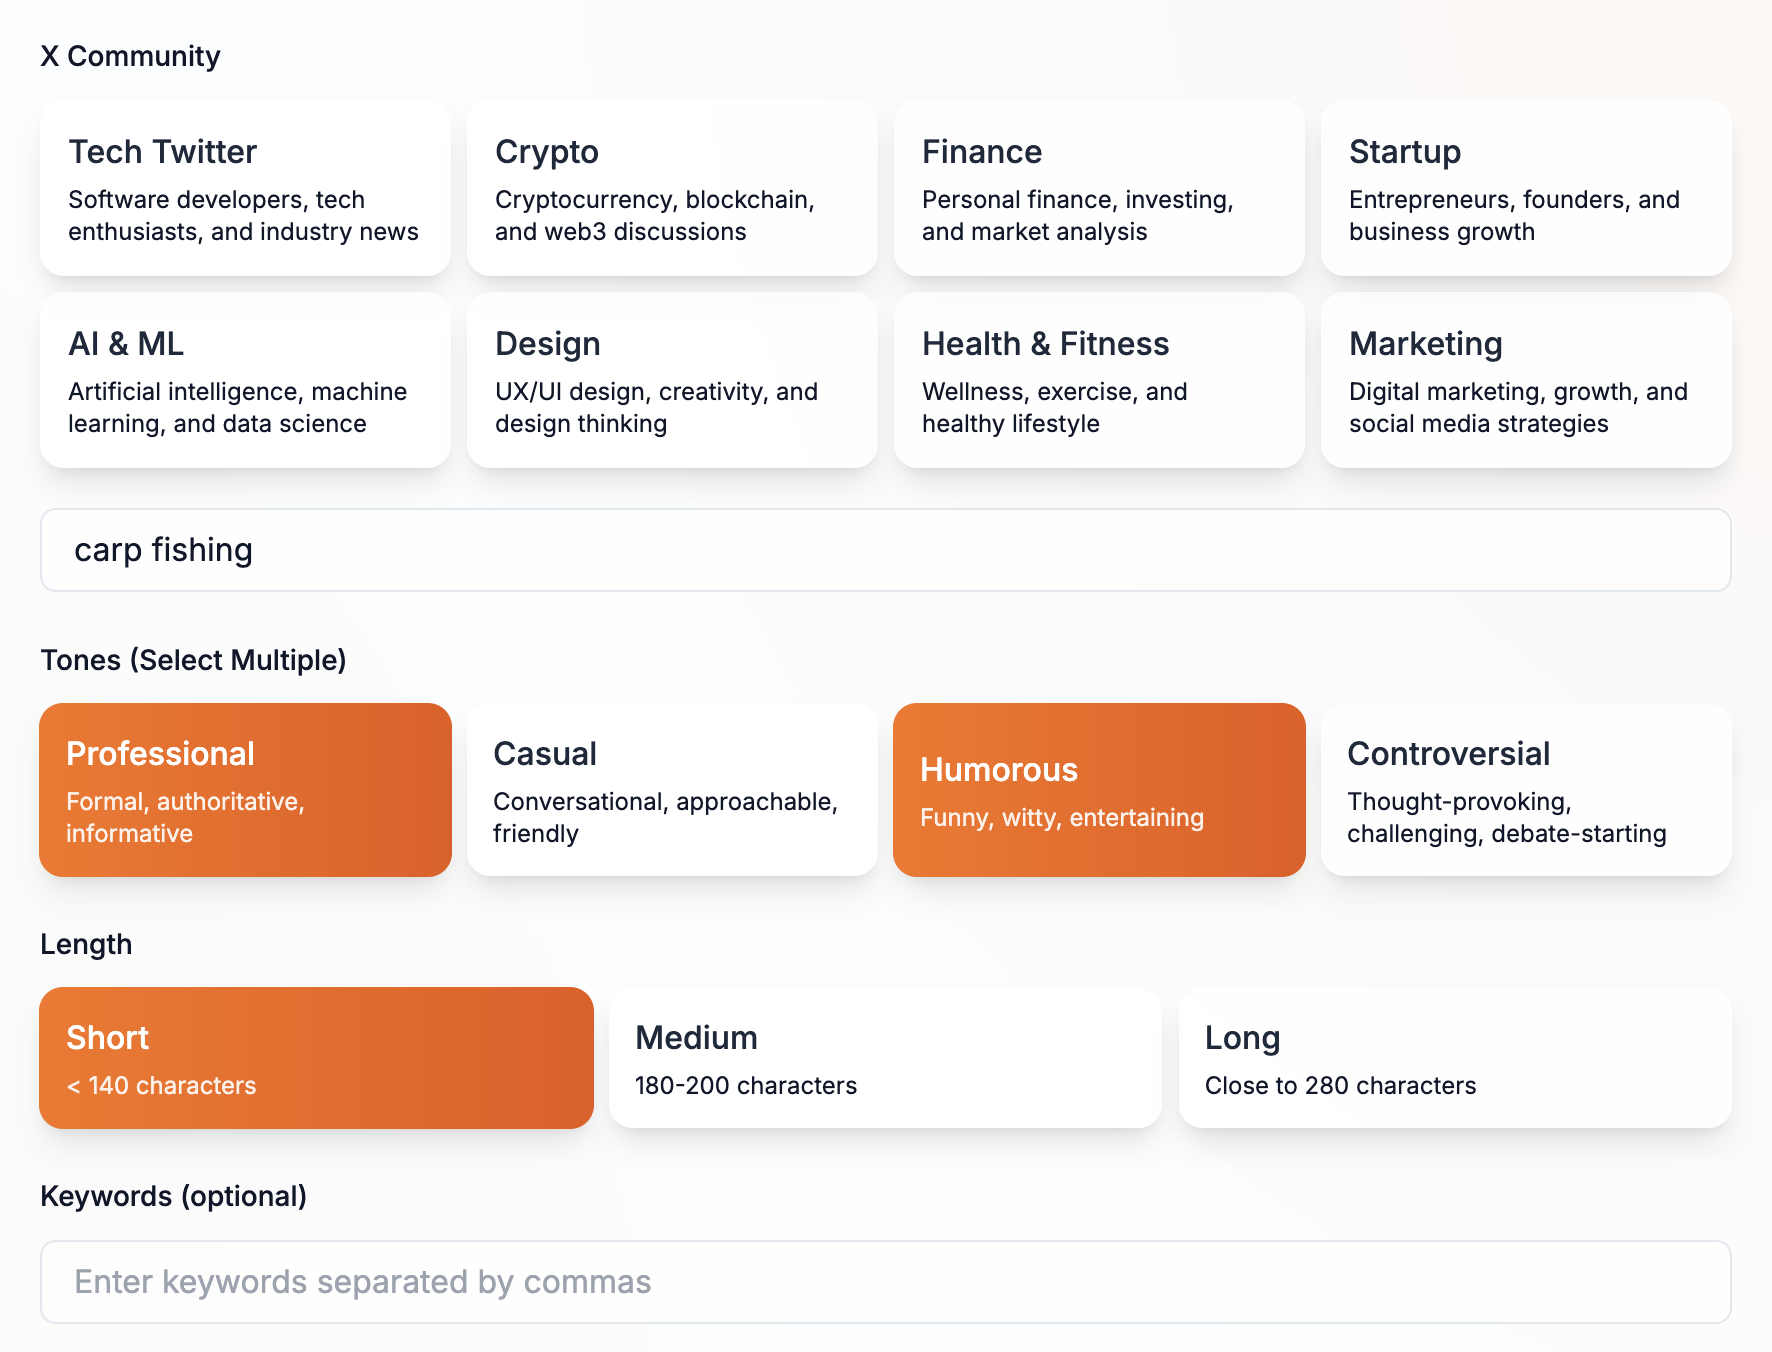Select the Design community card
The width and height of the screenshot is (1772, 1352).
tap(672, 380)
